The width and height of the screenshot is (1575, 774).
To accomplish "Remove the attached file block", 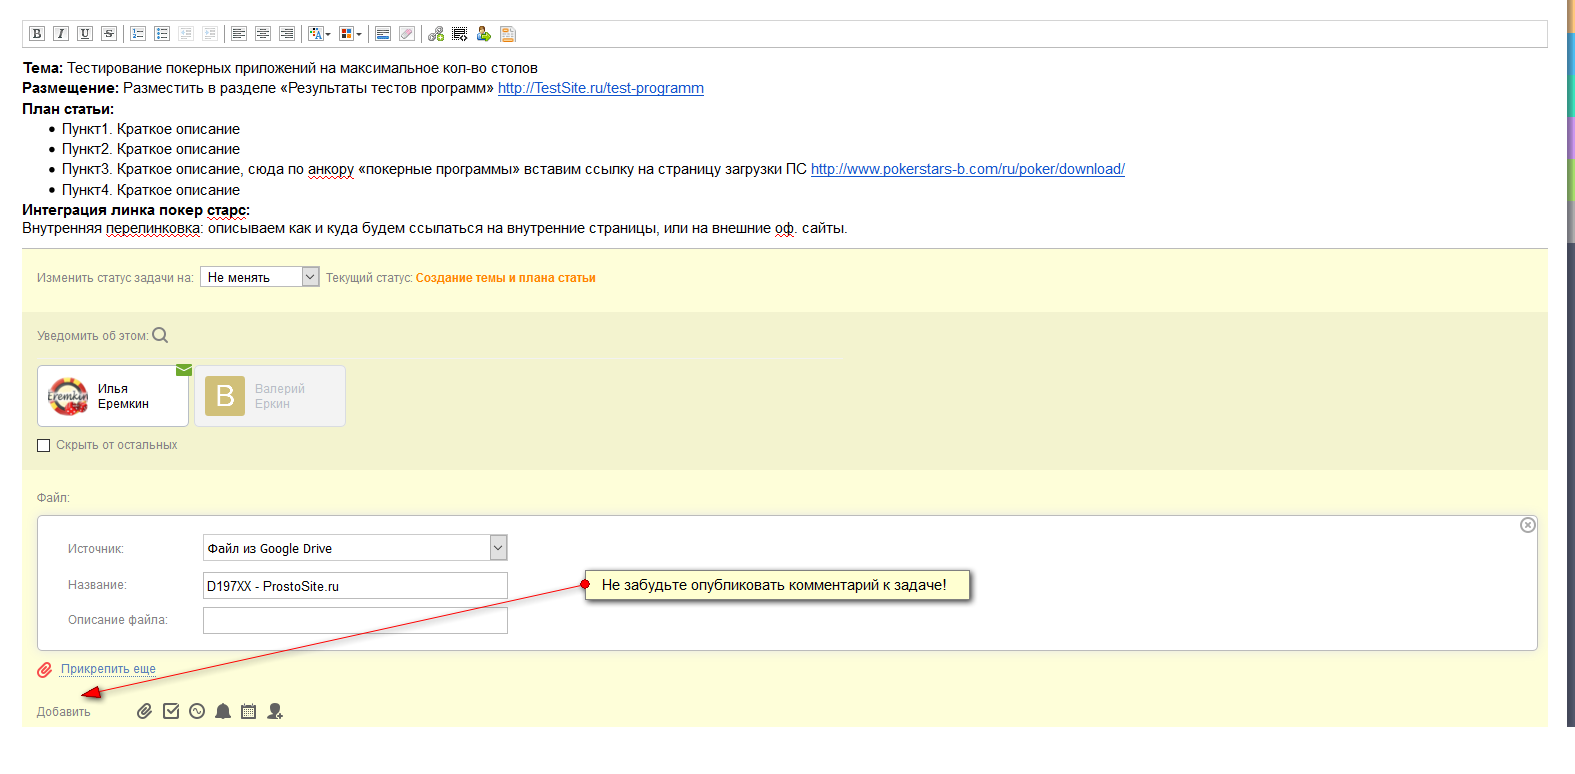I will click(1528, 525).
